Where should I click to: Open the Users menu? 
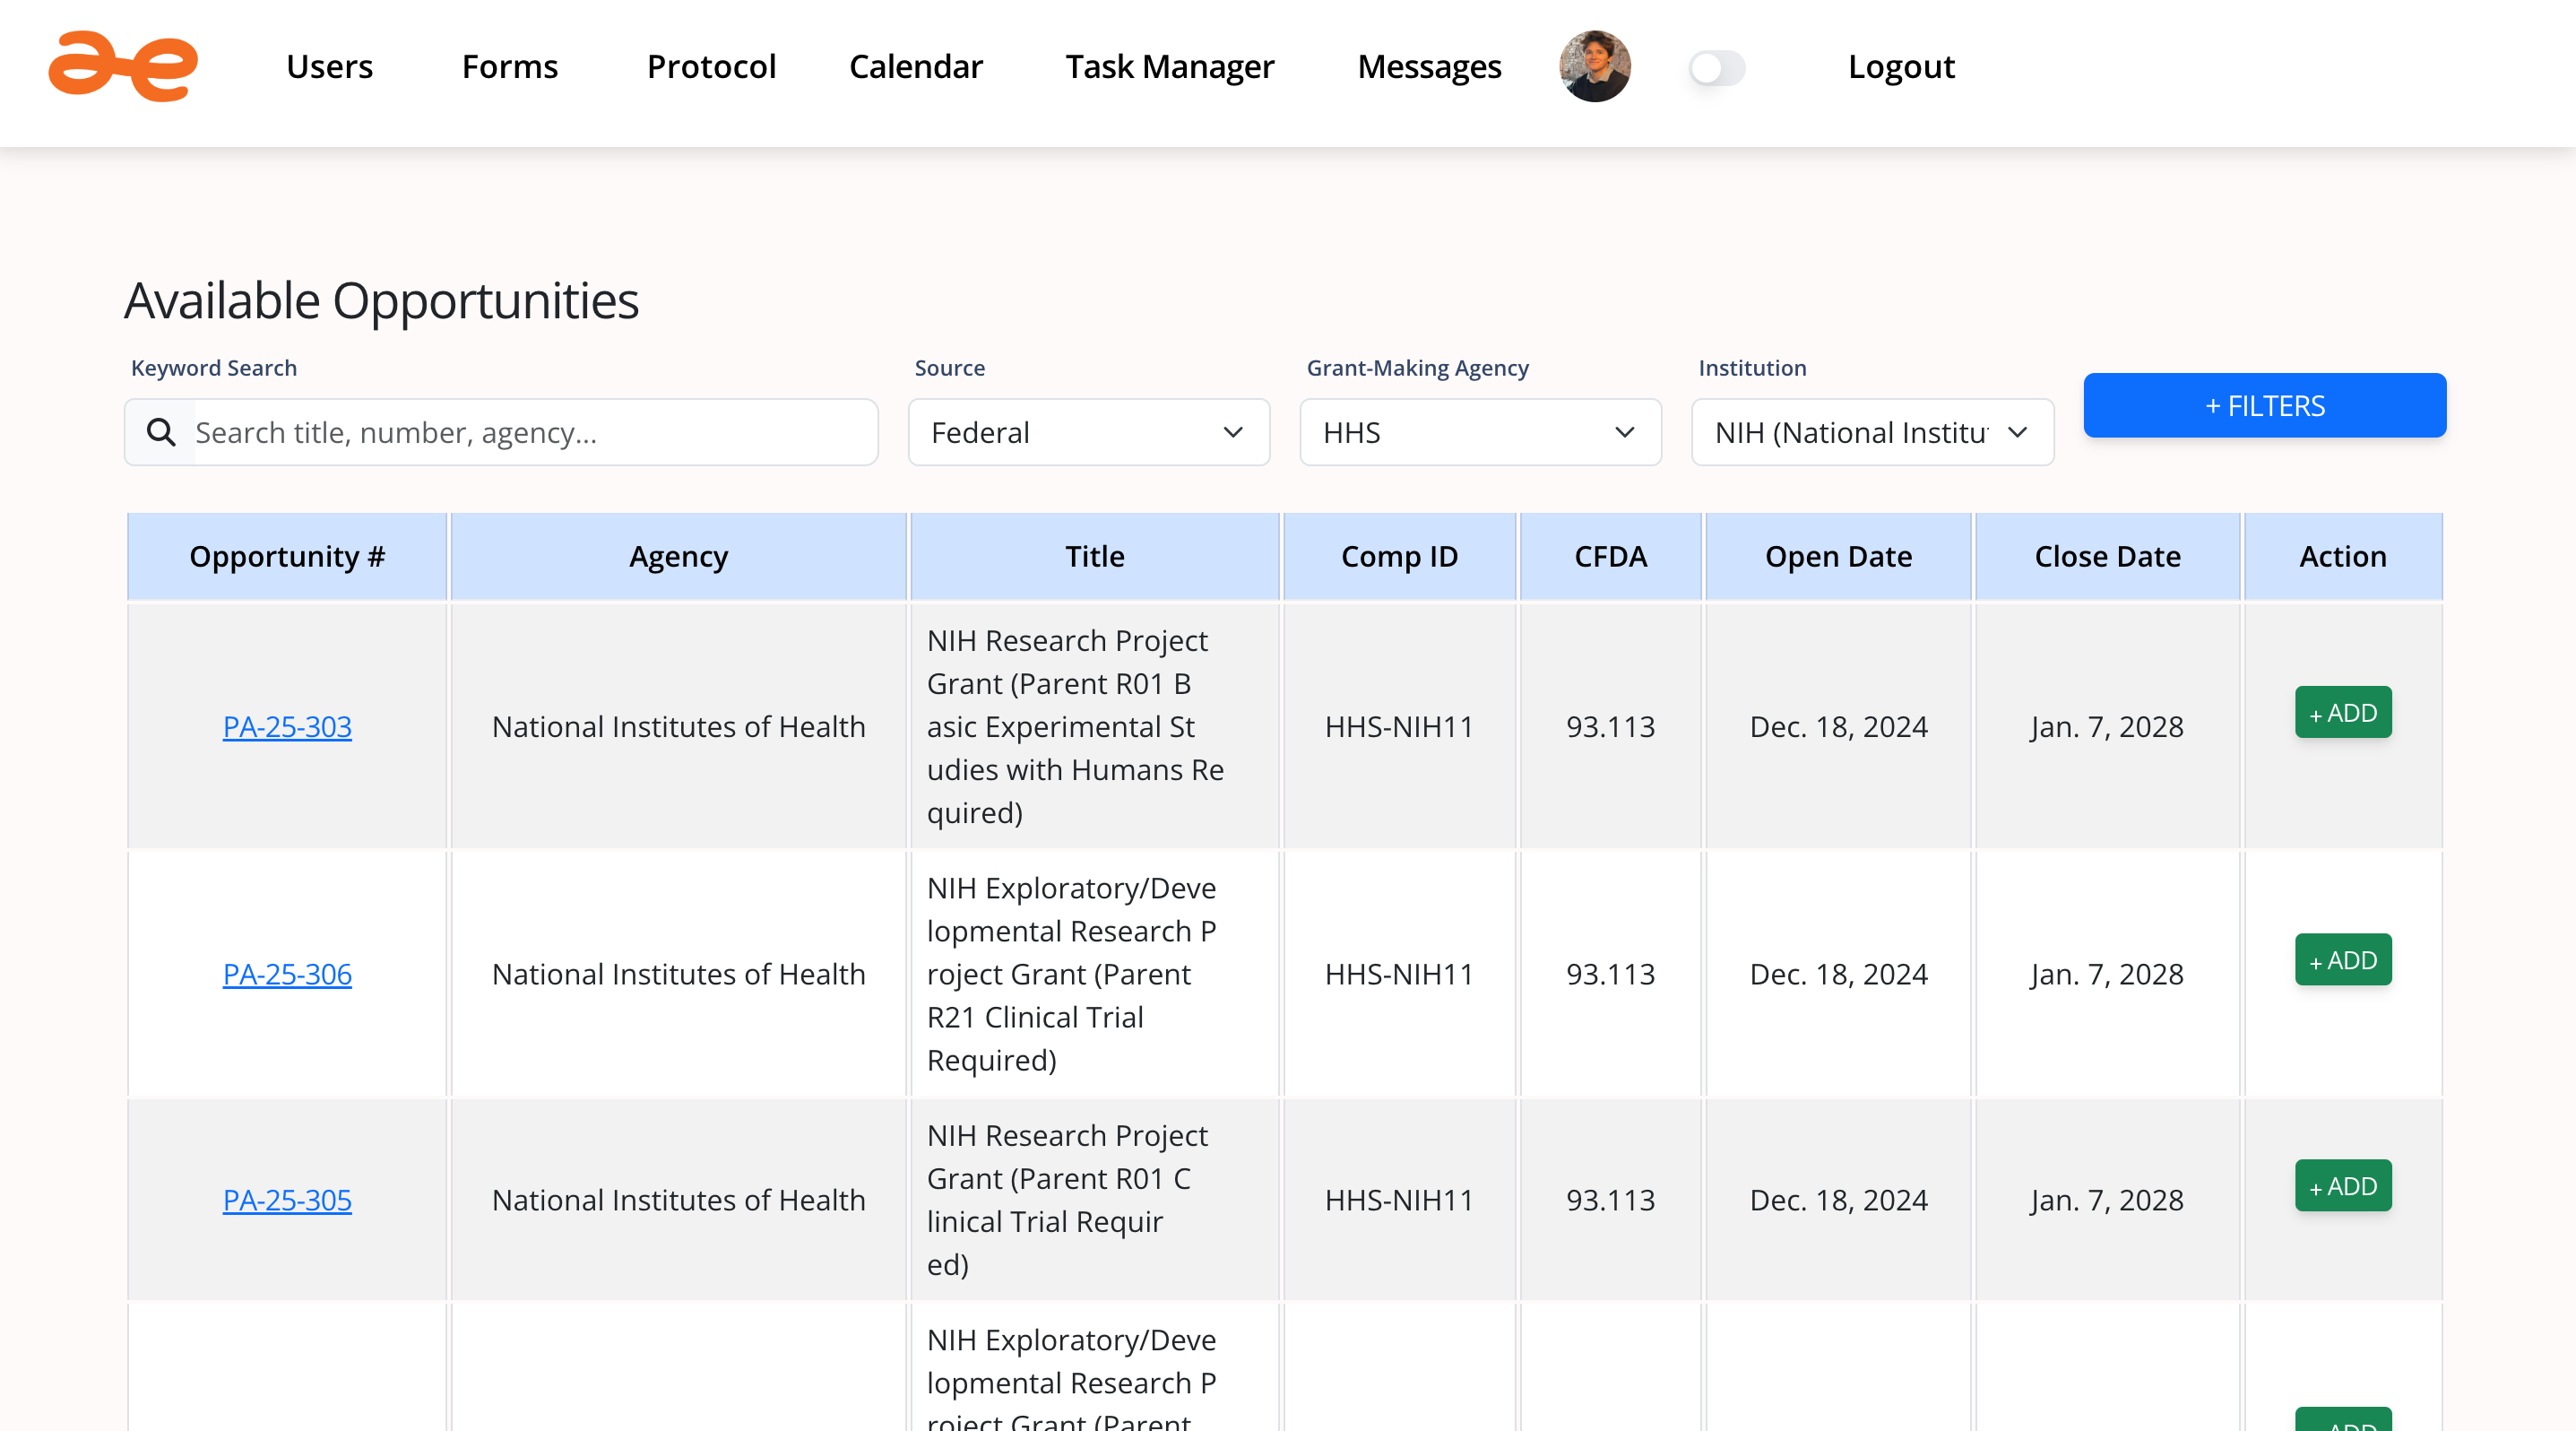point(329,67)
